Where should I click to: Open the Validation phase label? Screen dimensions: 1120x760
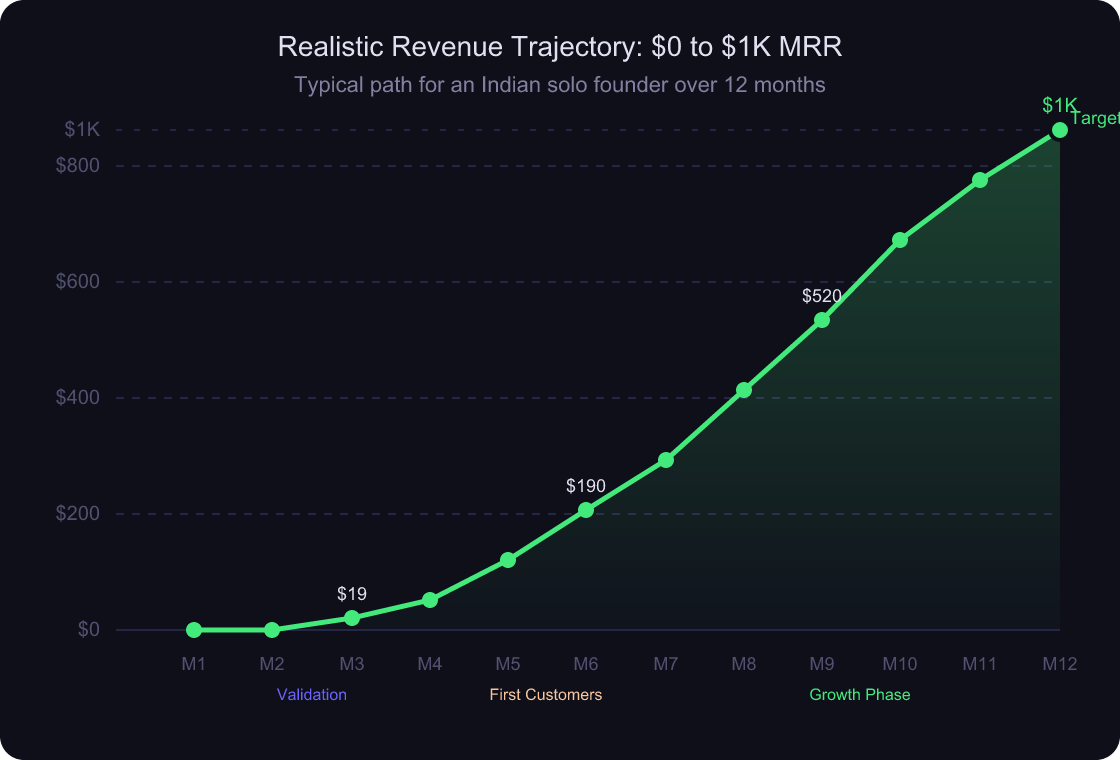tap(311, 694)
